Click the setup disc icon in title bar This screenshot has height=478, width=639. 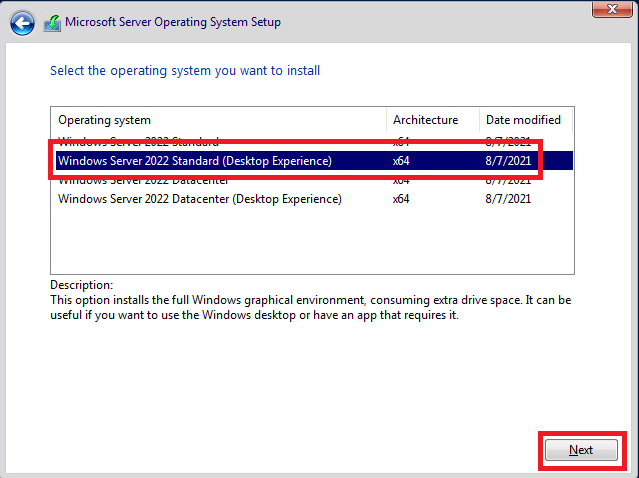(52, 22)
